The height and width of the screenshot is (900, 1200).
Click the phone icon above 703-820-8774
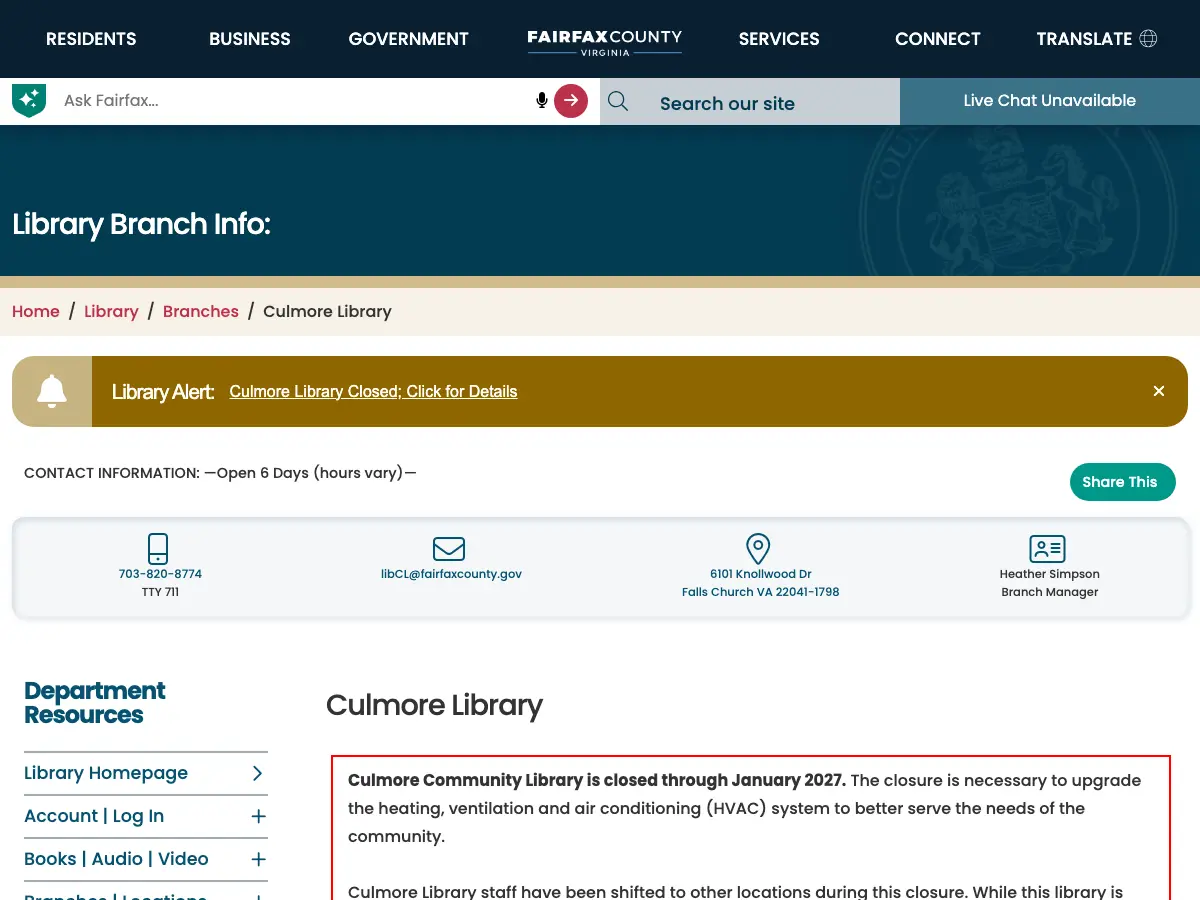[x=158, y=548]
